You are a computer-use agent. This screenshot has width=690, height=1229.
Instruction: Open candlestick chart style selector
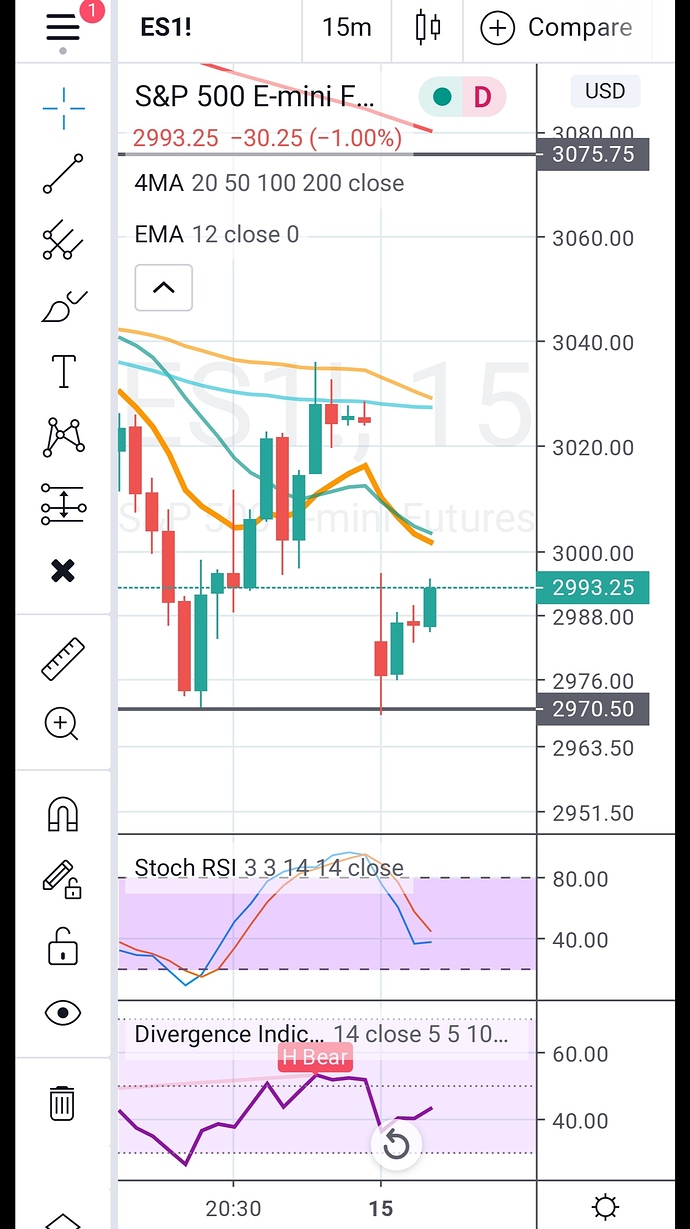coord(428,28)
